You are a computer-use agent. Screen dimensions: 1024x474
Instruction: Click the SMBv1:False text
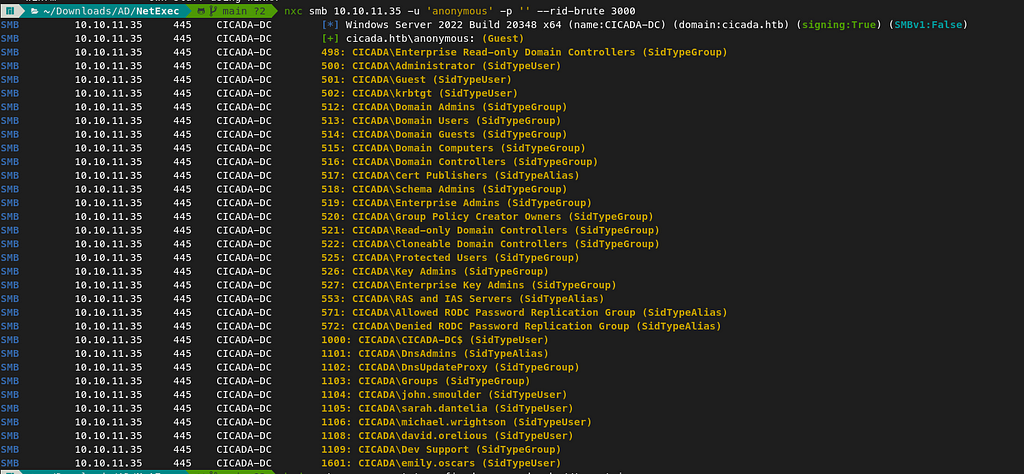pos(925,25)
